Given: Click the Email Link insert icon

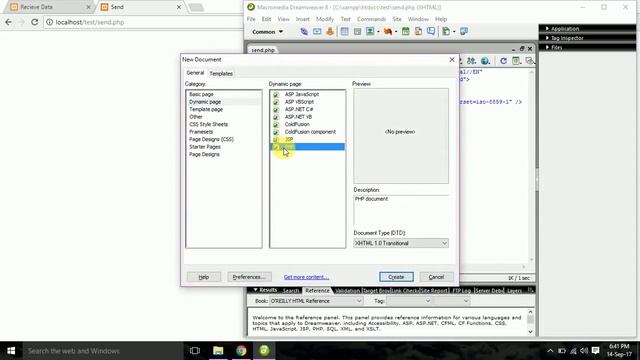Looking at the screenshot, I should (317, 31).
